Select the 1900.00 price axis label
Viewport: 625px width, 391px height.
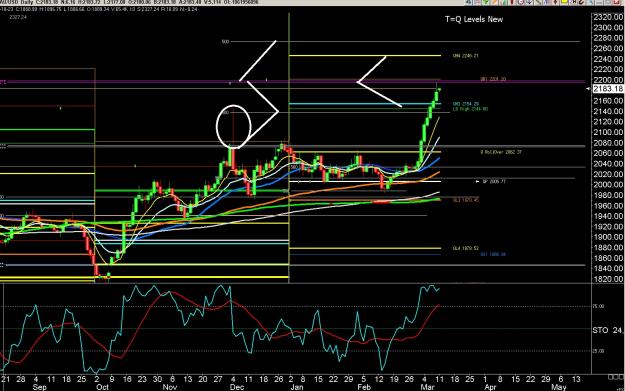click(x=608, y=237)
